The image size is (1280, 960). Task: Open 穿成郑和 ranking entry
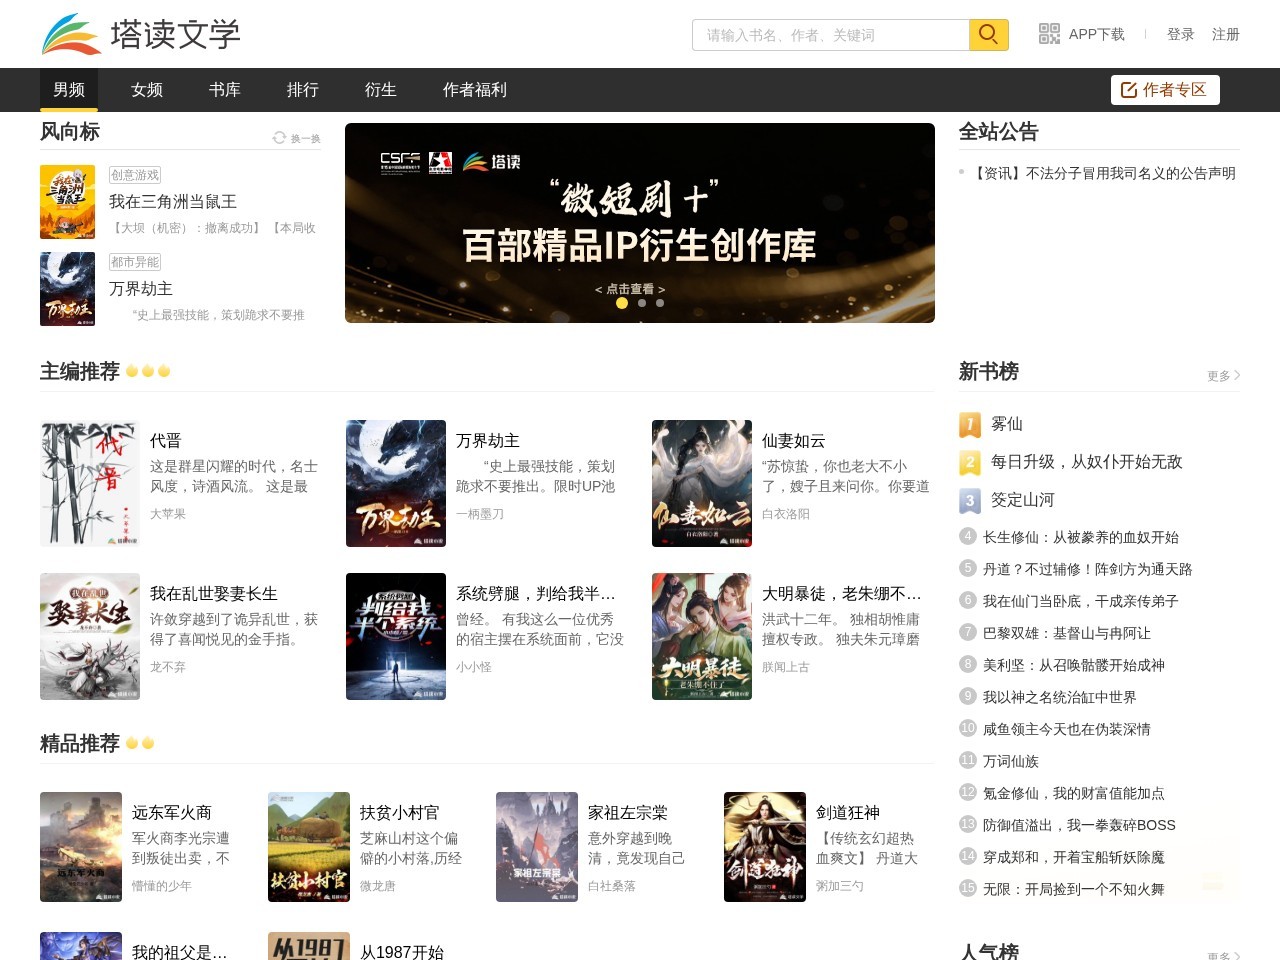point(1074,857)
